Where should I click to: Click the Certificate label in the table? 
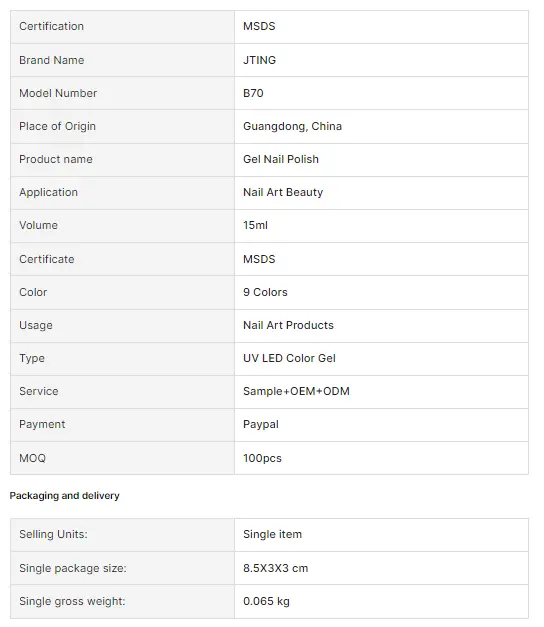47,259
